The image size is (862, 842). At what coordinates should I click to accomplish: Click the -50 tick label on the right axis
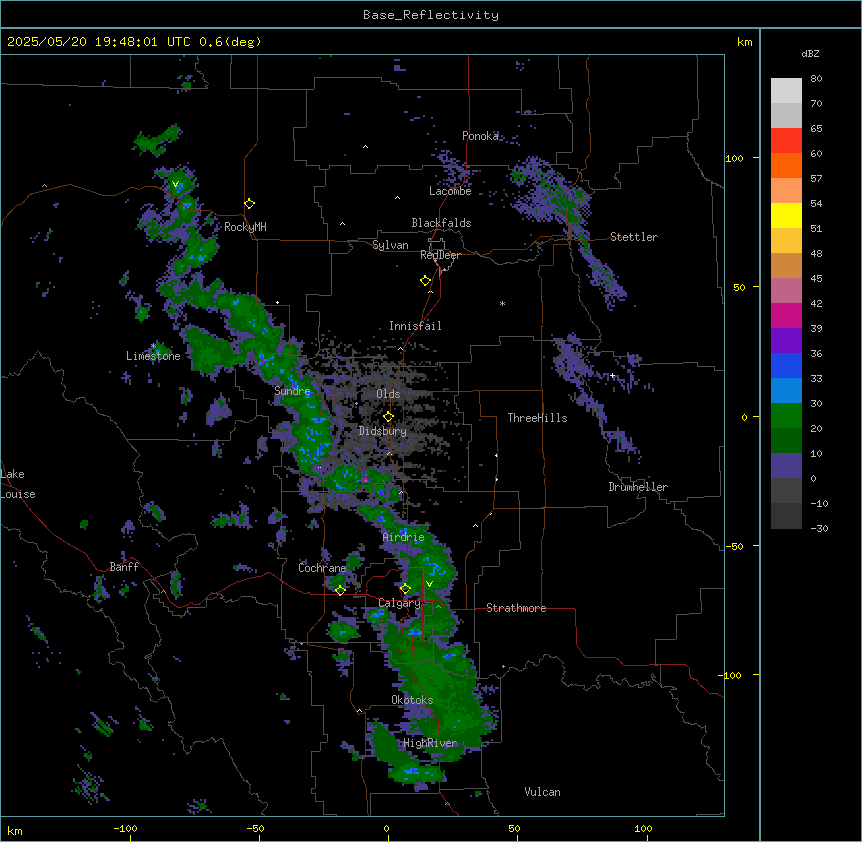pyautogui.click(x=734, y=546)
